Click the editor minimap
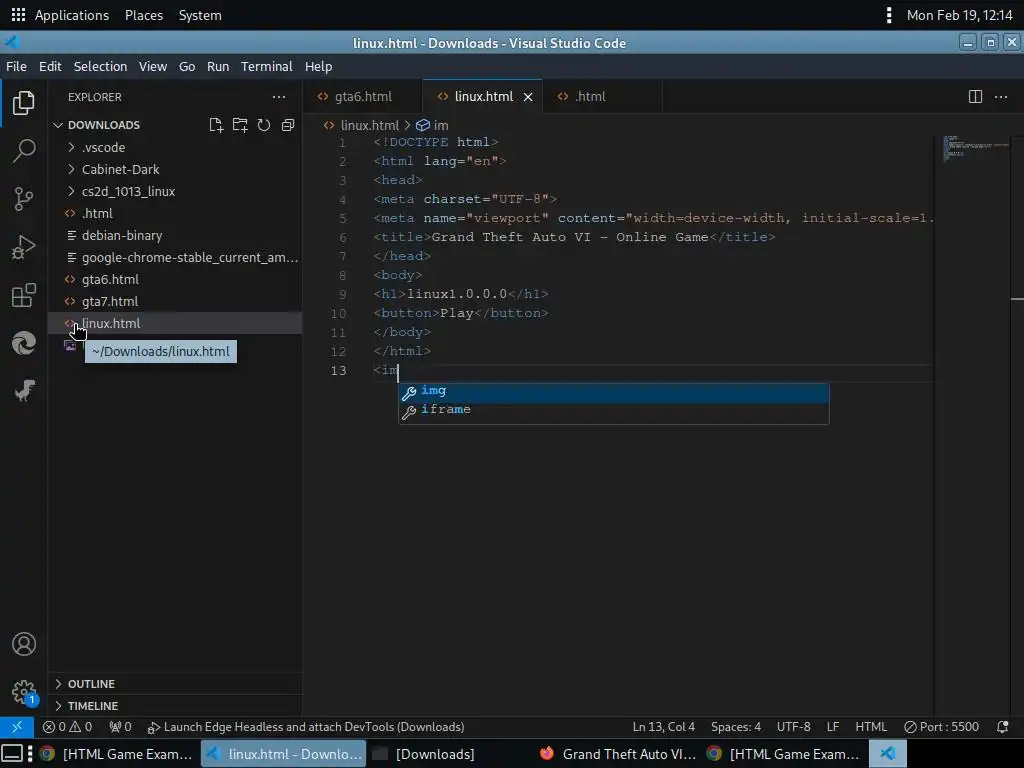This screenshot has height=768, width=1024. pyautogui.click(x=975, y=149)
